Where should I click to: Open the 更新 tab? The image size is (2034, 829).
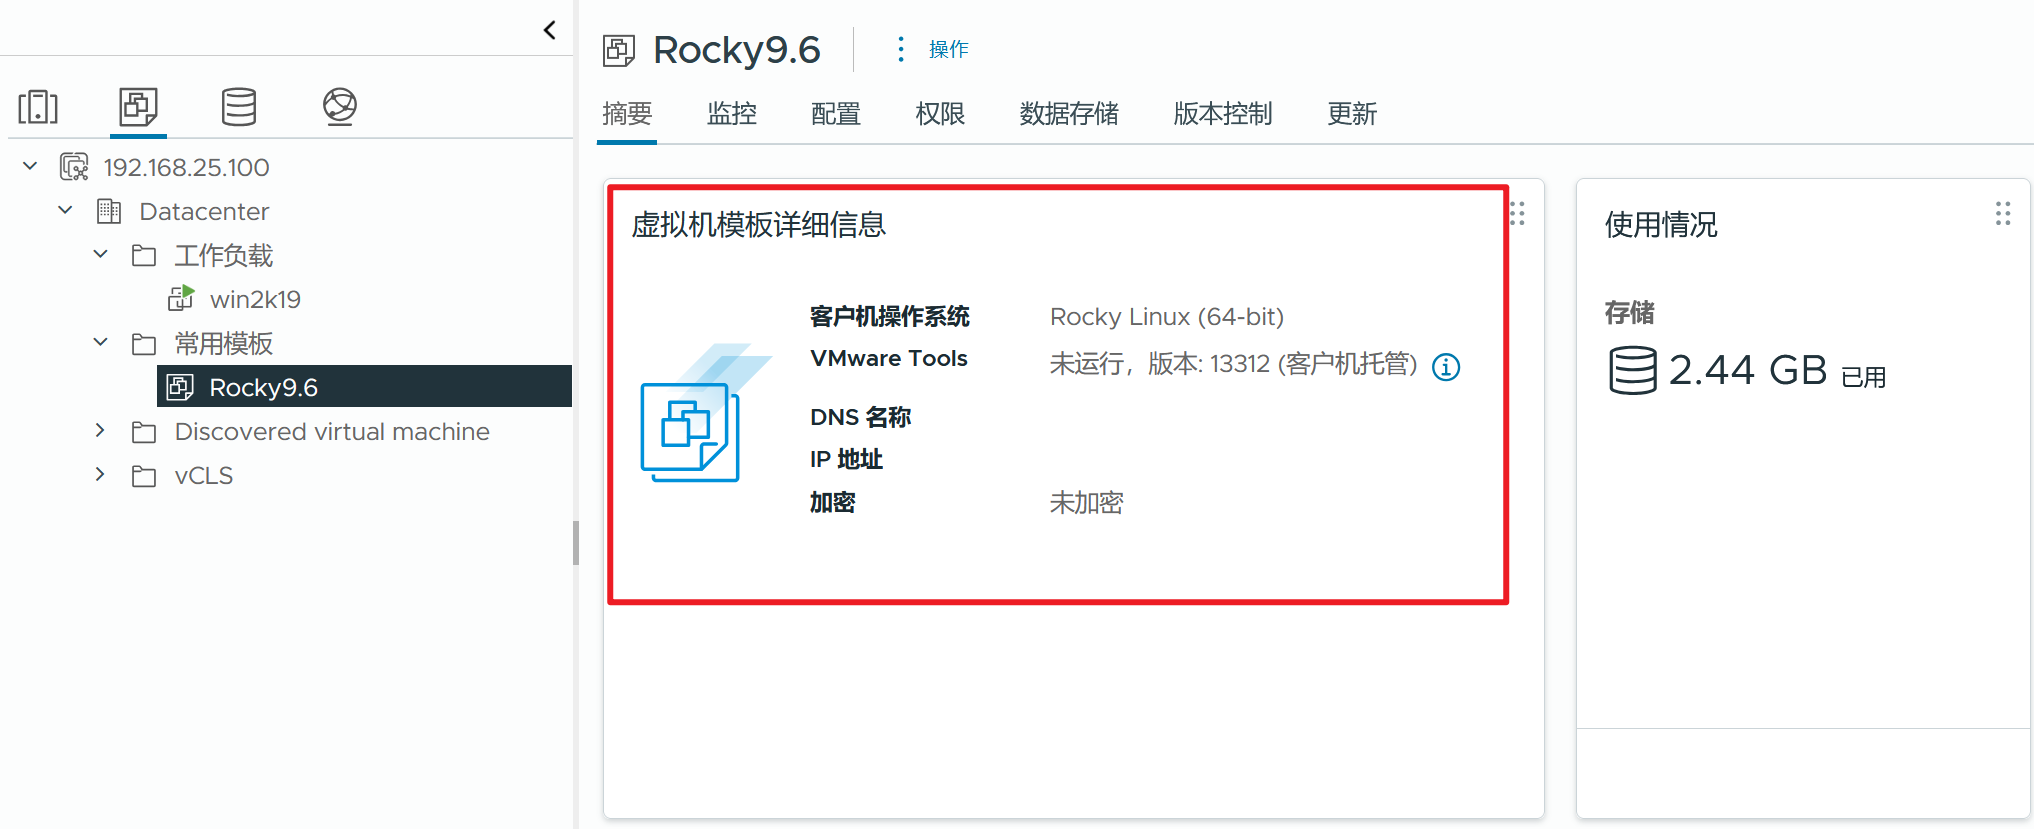[x=1352, y=114]
